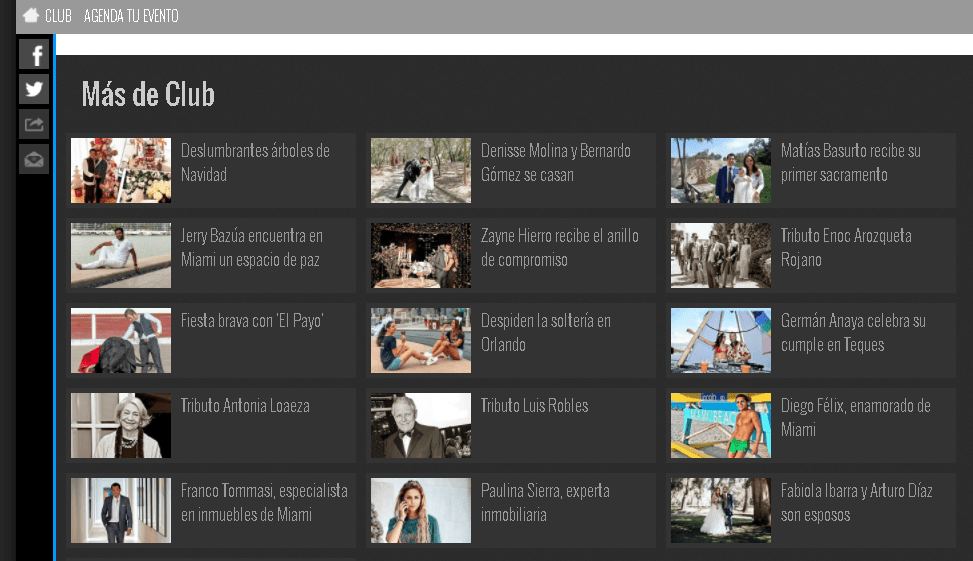This screenshot has width=973, height=561.
Task: Click the home icon in top bar
Action: [31, 16]
